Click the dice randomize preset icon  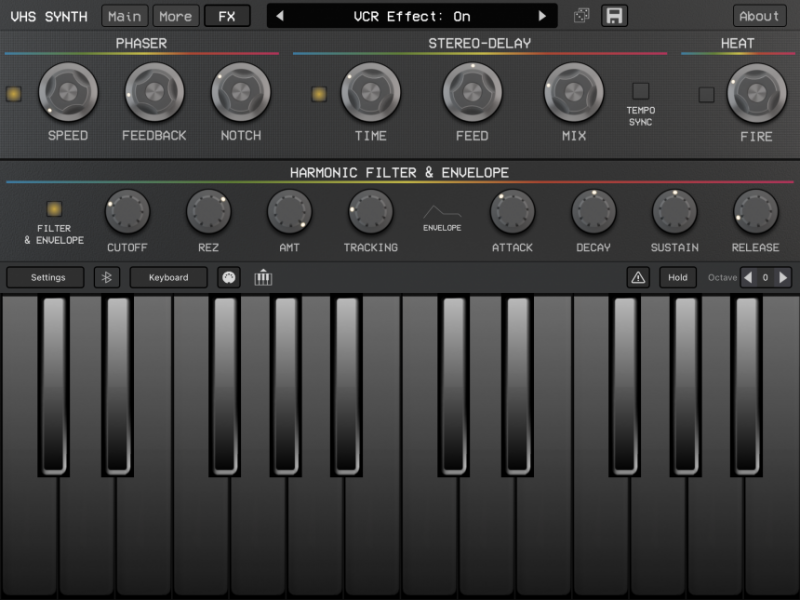tap(583, 15)
